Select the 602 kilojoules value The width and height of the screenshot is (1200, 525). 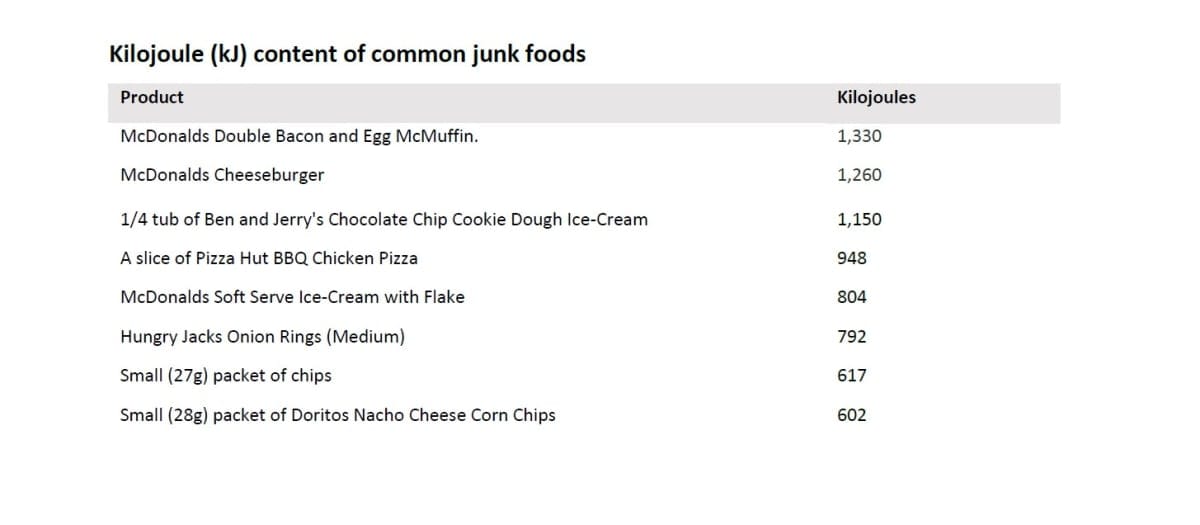point(852,415)
